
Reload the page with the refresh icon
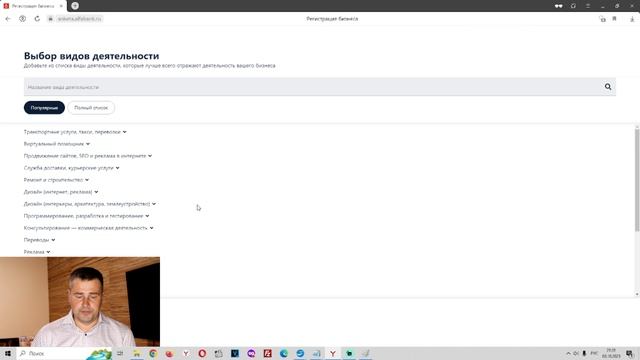[37, 19]
